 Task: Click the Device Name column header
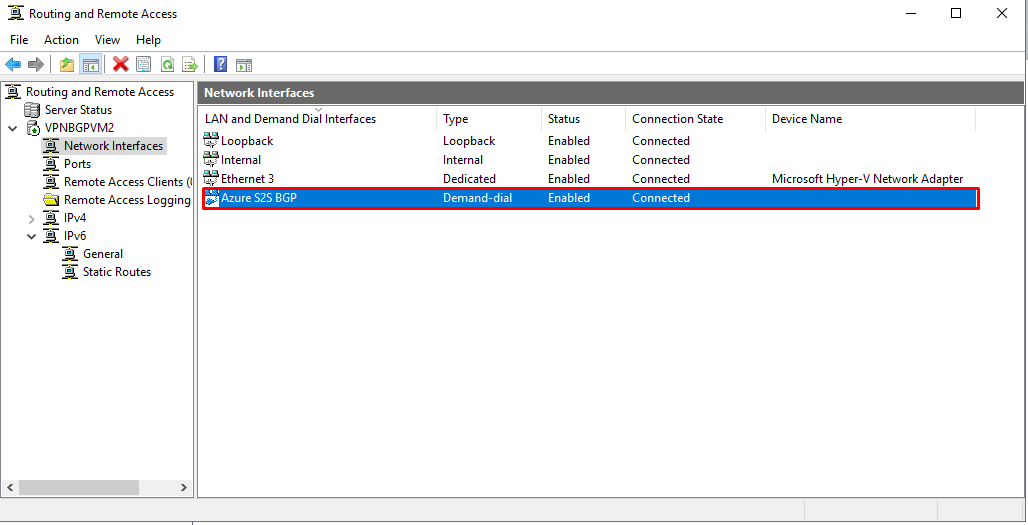point(807,119)
